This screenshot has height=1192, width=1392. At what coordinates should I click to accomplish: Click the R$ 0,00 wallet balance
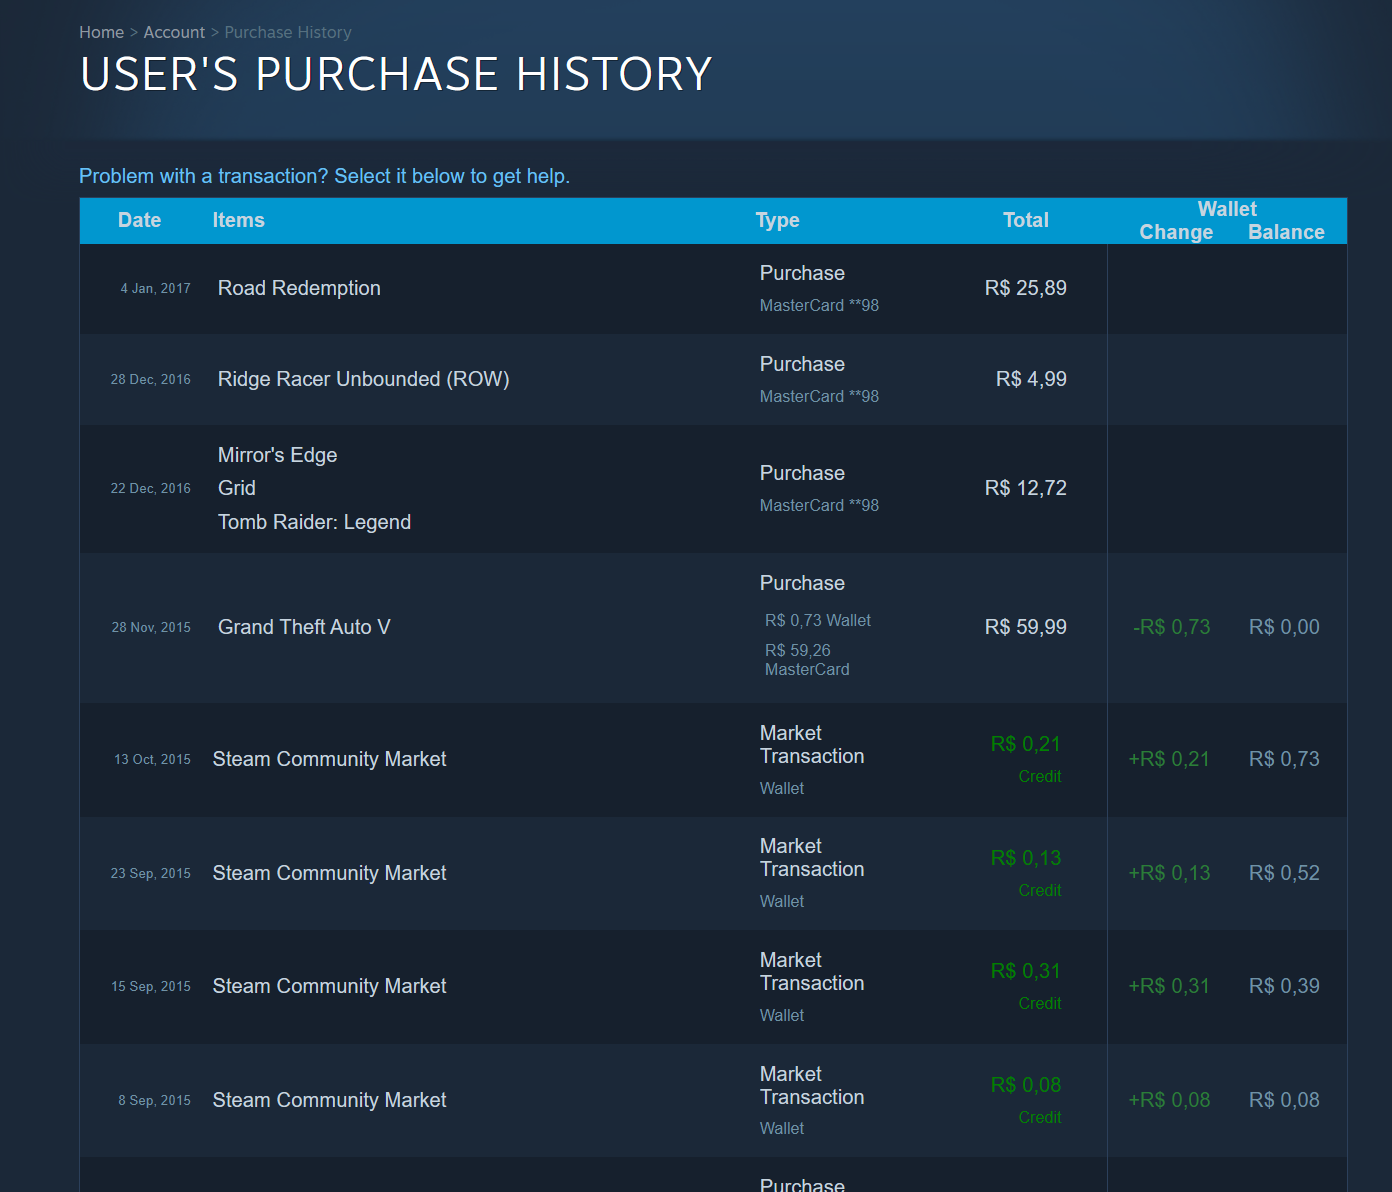1284,627
